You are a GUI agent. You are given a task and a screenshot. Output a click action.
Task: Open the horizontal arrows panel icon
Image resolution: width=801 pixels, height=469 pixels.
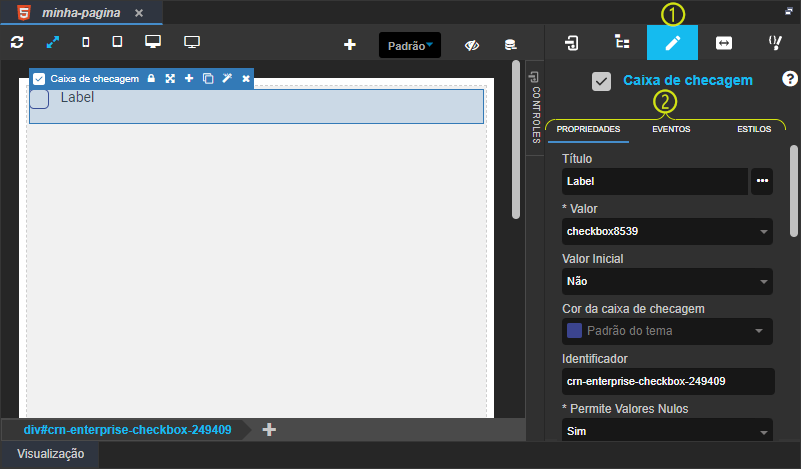click(724, 43)
